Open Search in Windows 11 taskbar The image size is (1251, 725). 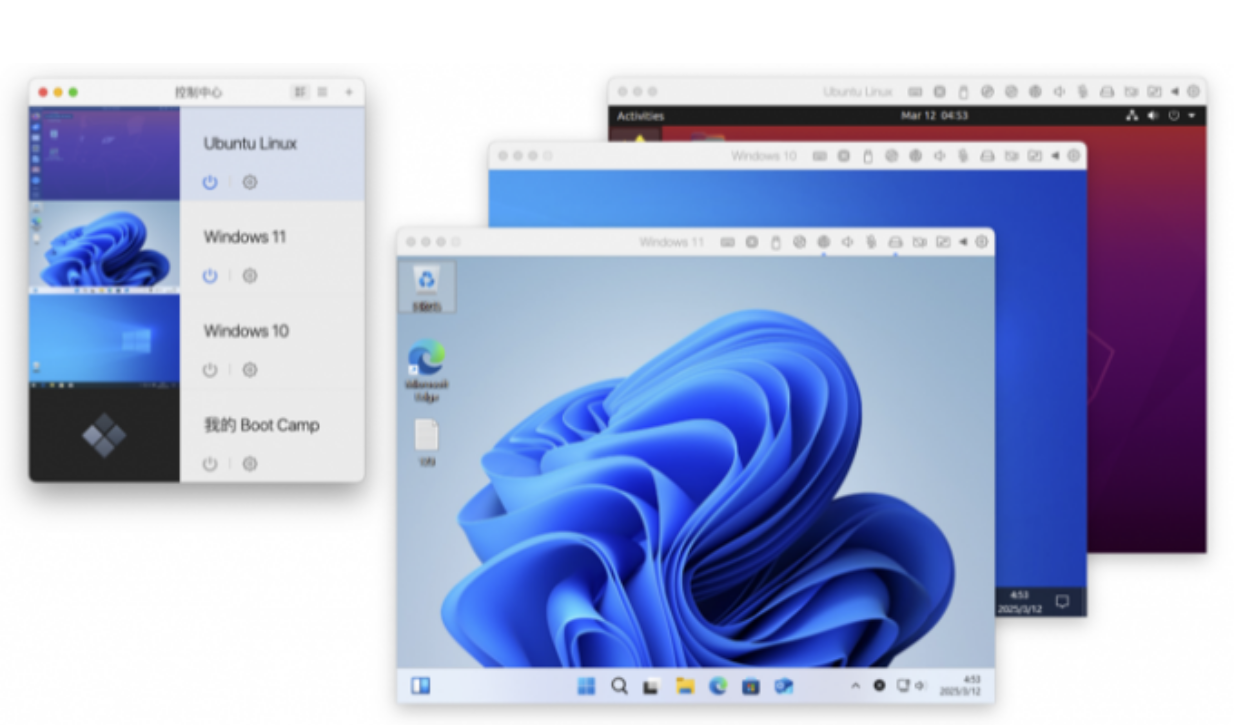[x=619, y=686]
